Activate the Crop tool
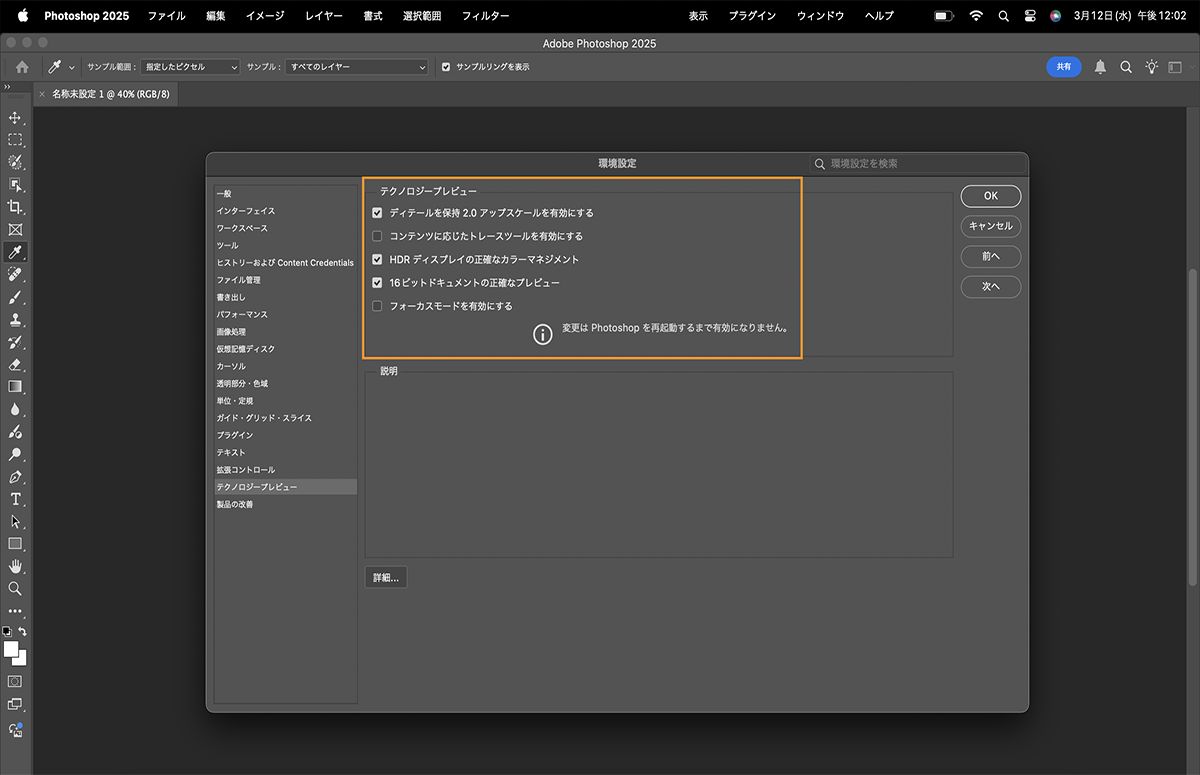 click(15, 207)
